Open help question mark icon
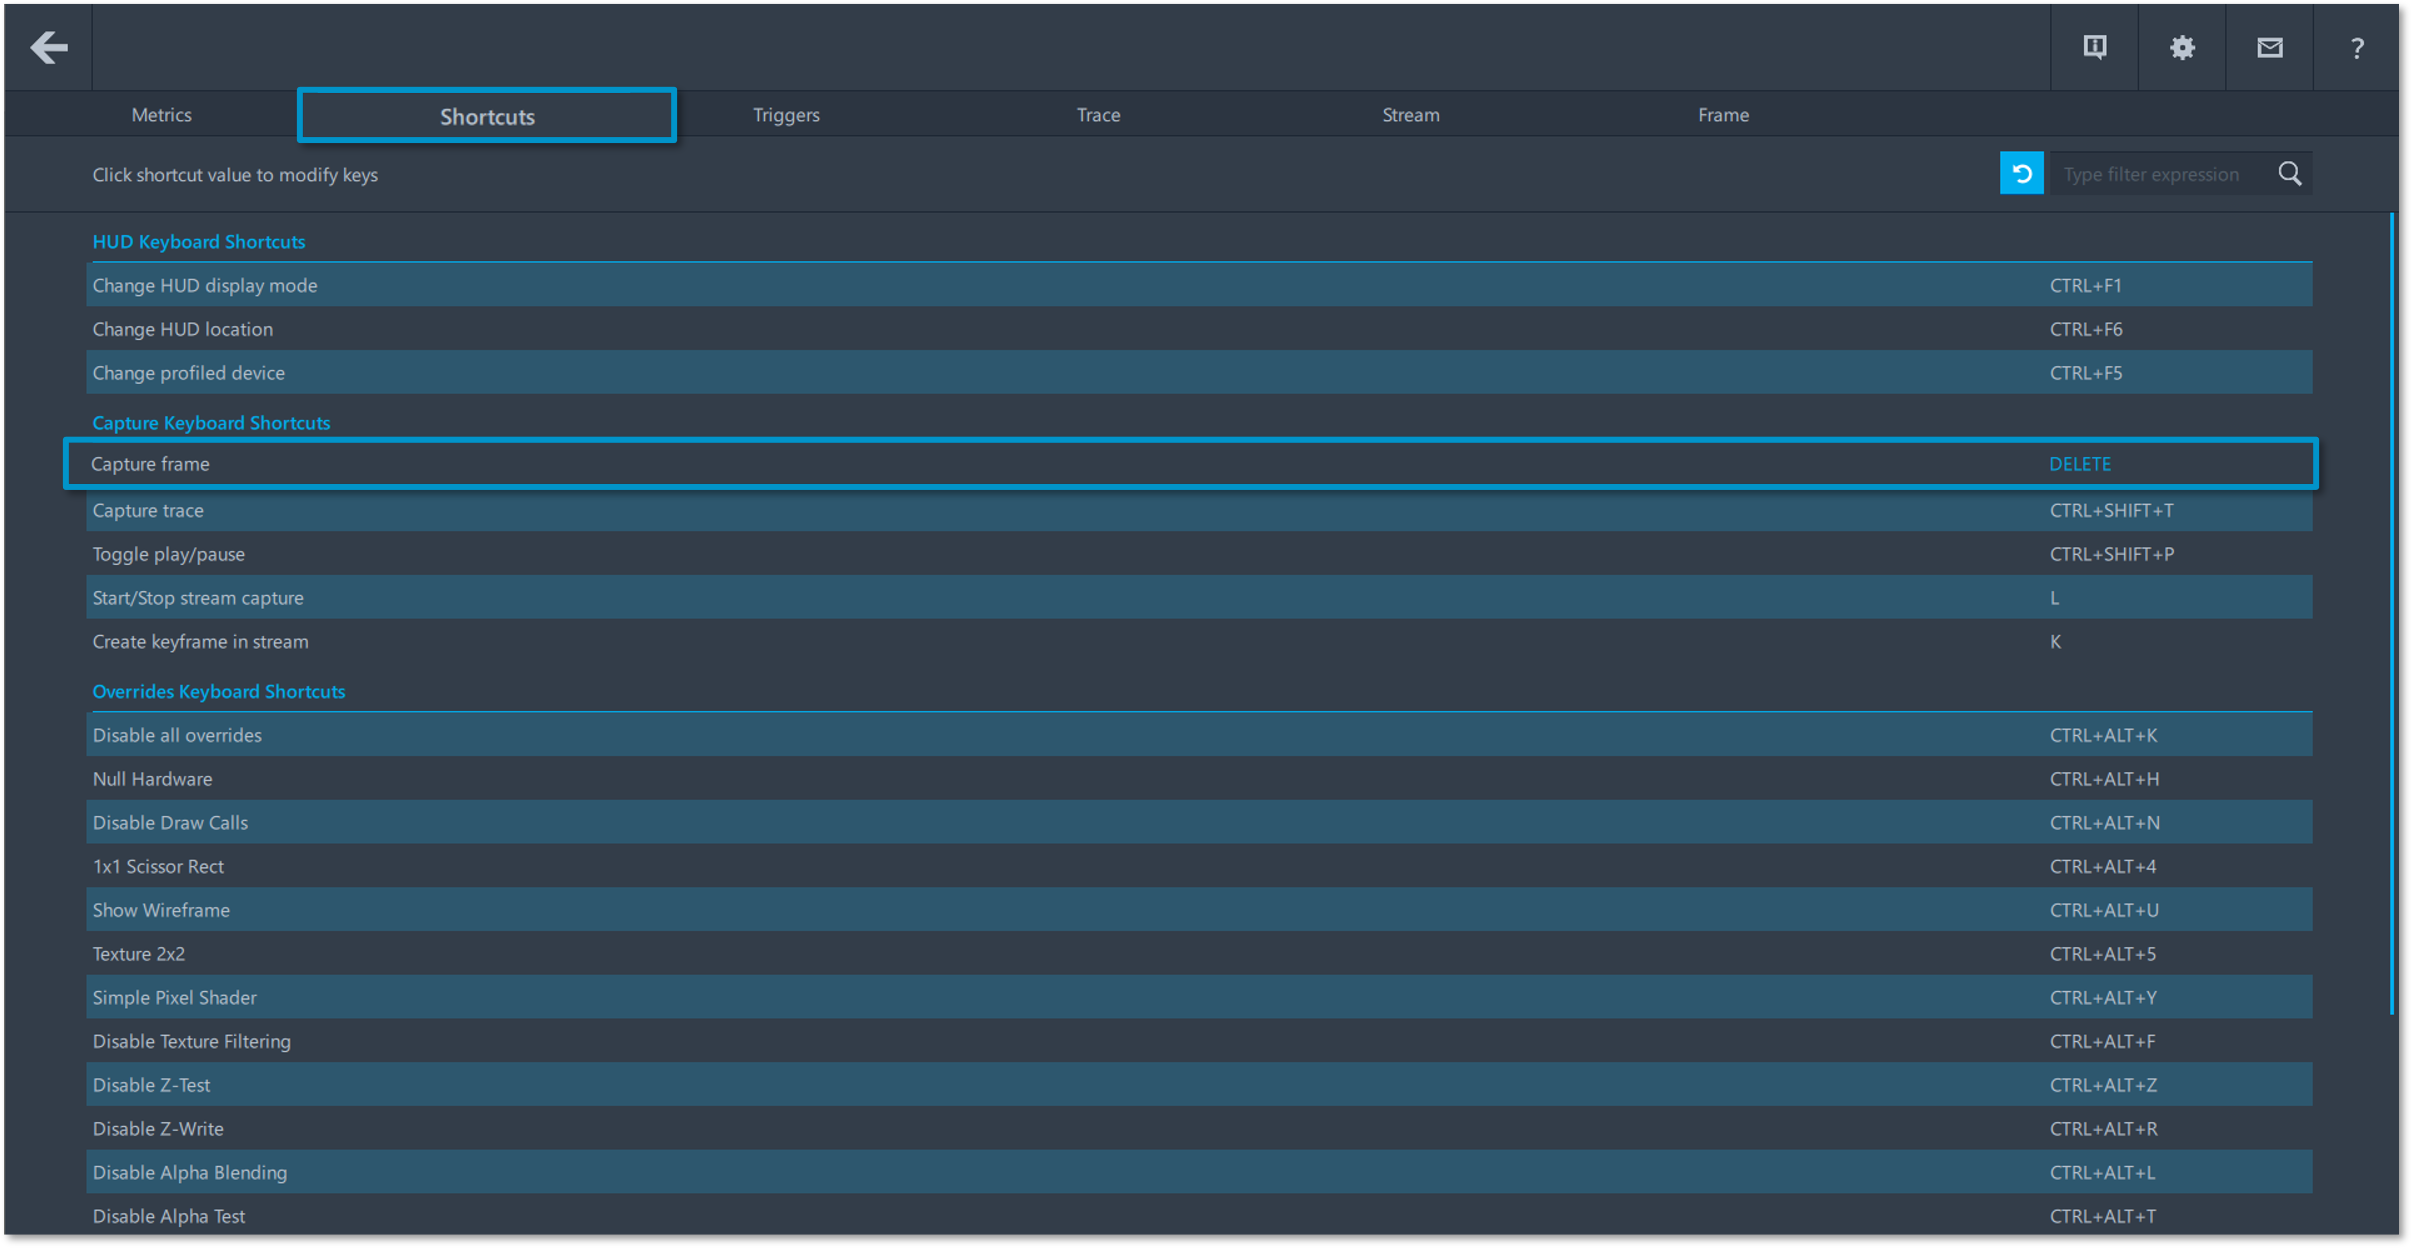 pyautogui.click(x=2357, y=48)
